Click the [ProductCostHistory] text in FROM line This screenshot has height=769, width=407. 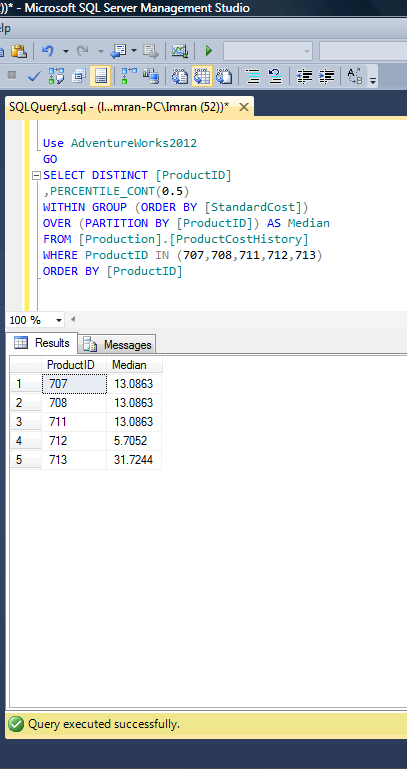240,239
